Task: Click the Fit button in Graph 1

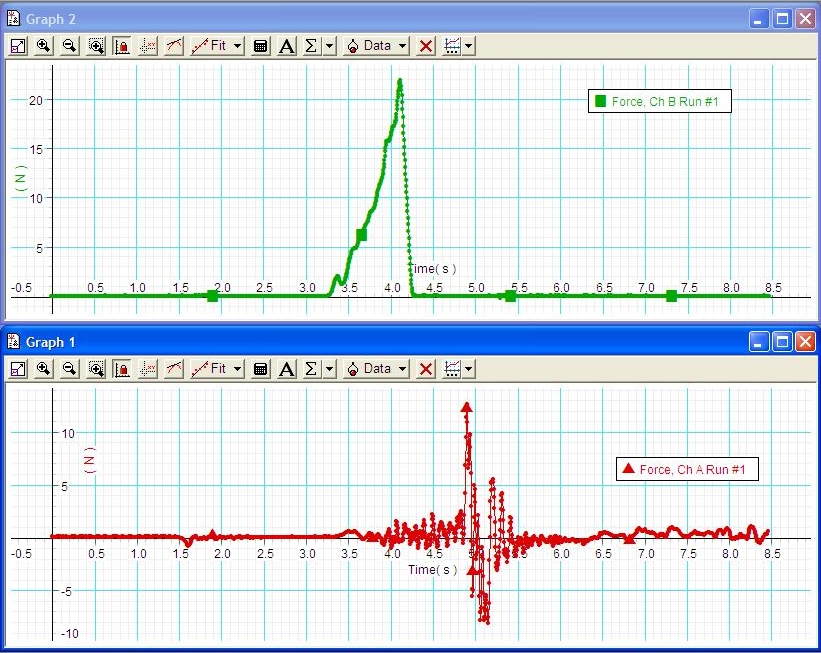Action: click(x=209, y=369)
